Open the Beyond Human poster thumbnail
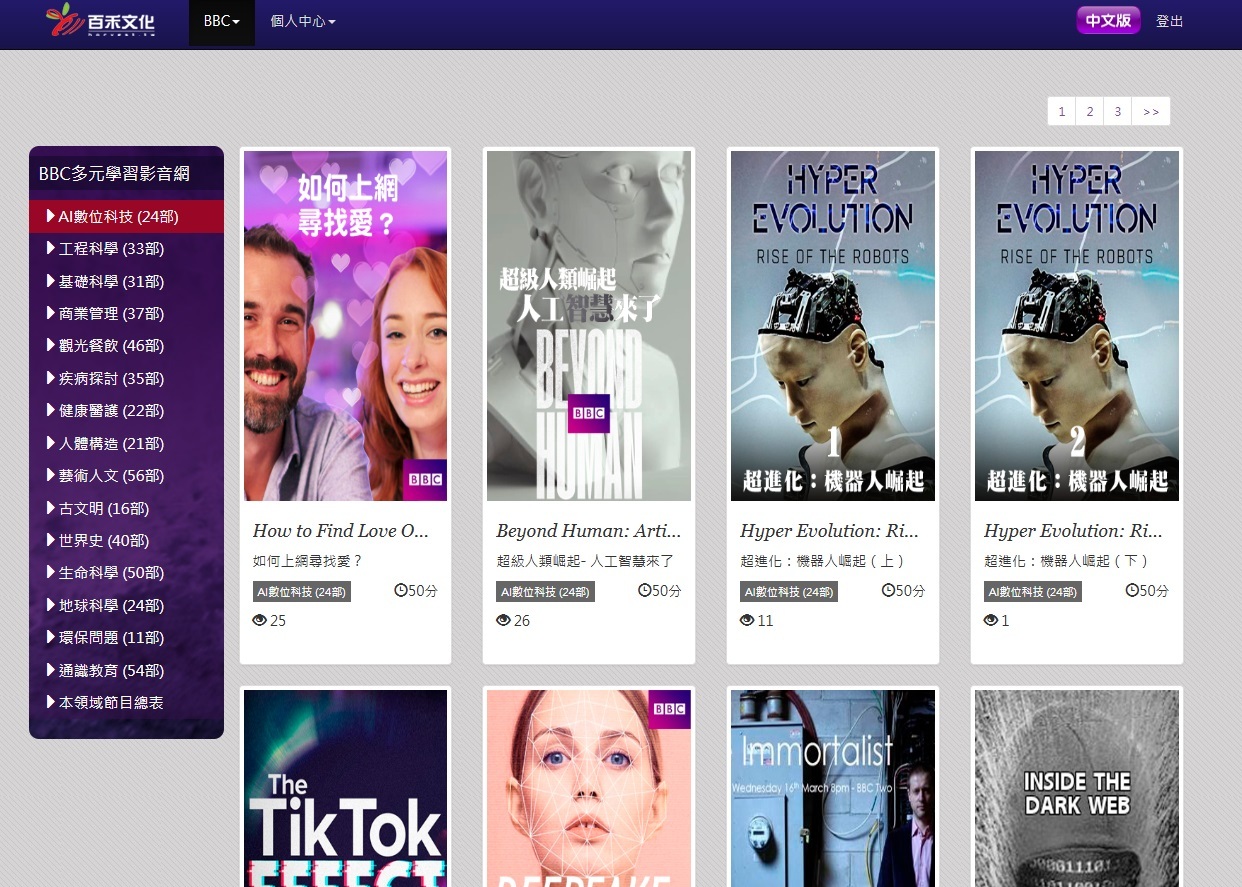Screen dimensions: 1242x887 (588, 325)
